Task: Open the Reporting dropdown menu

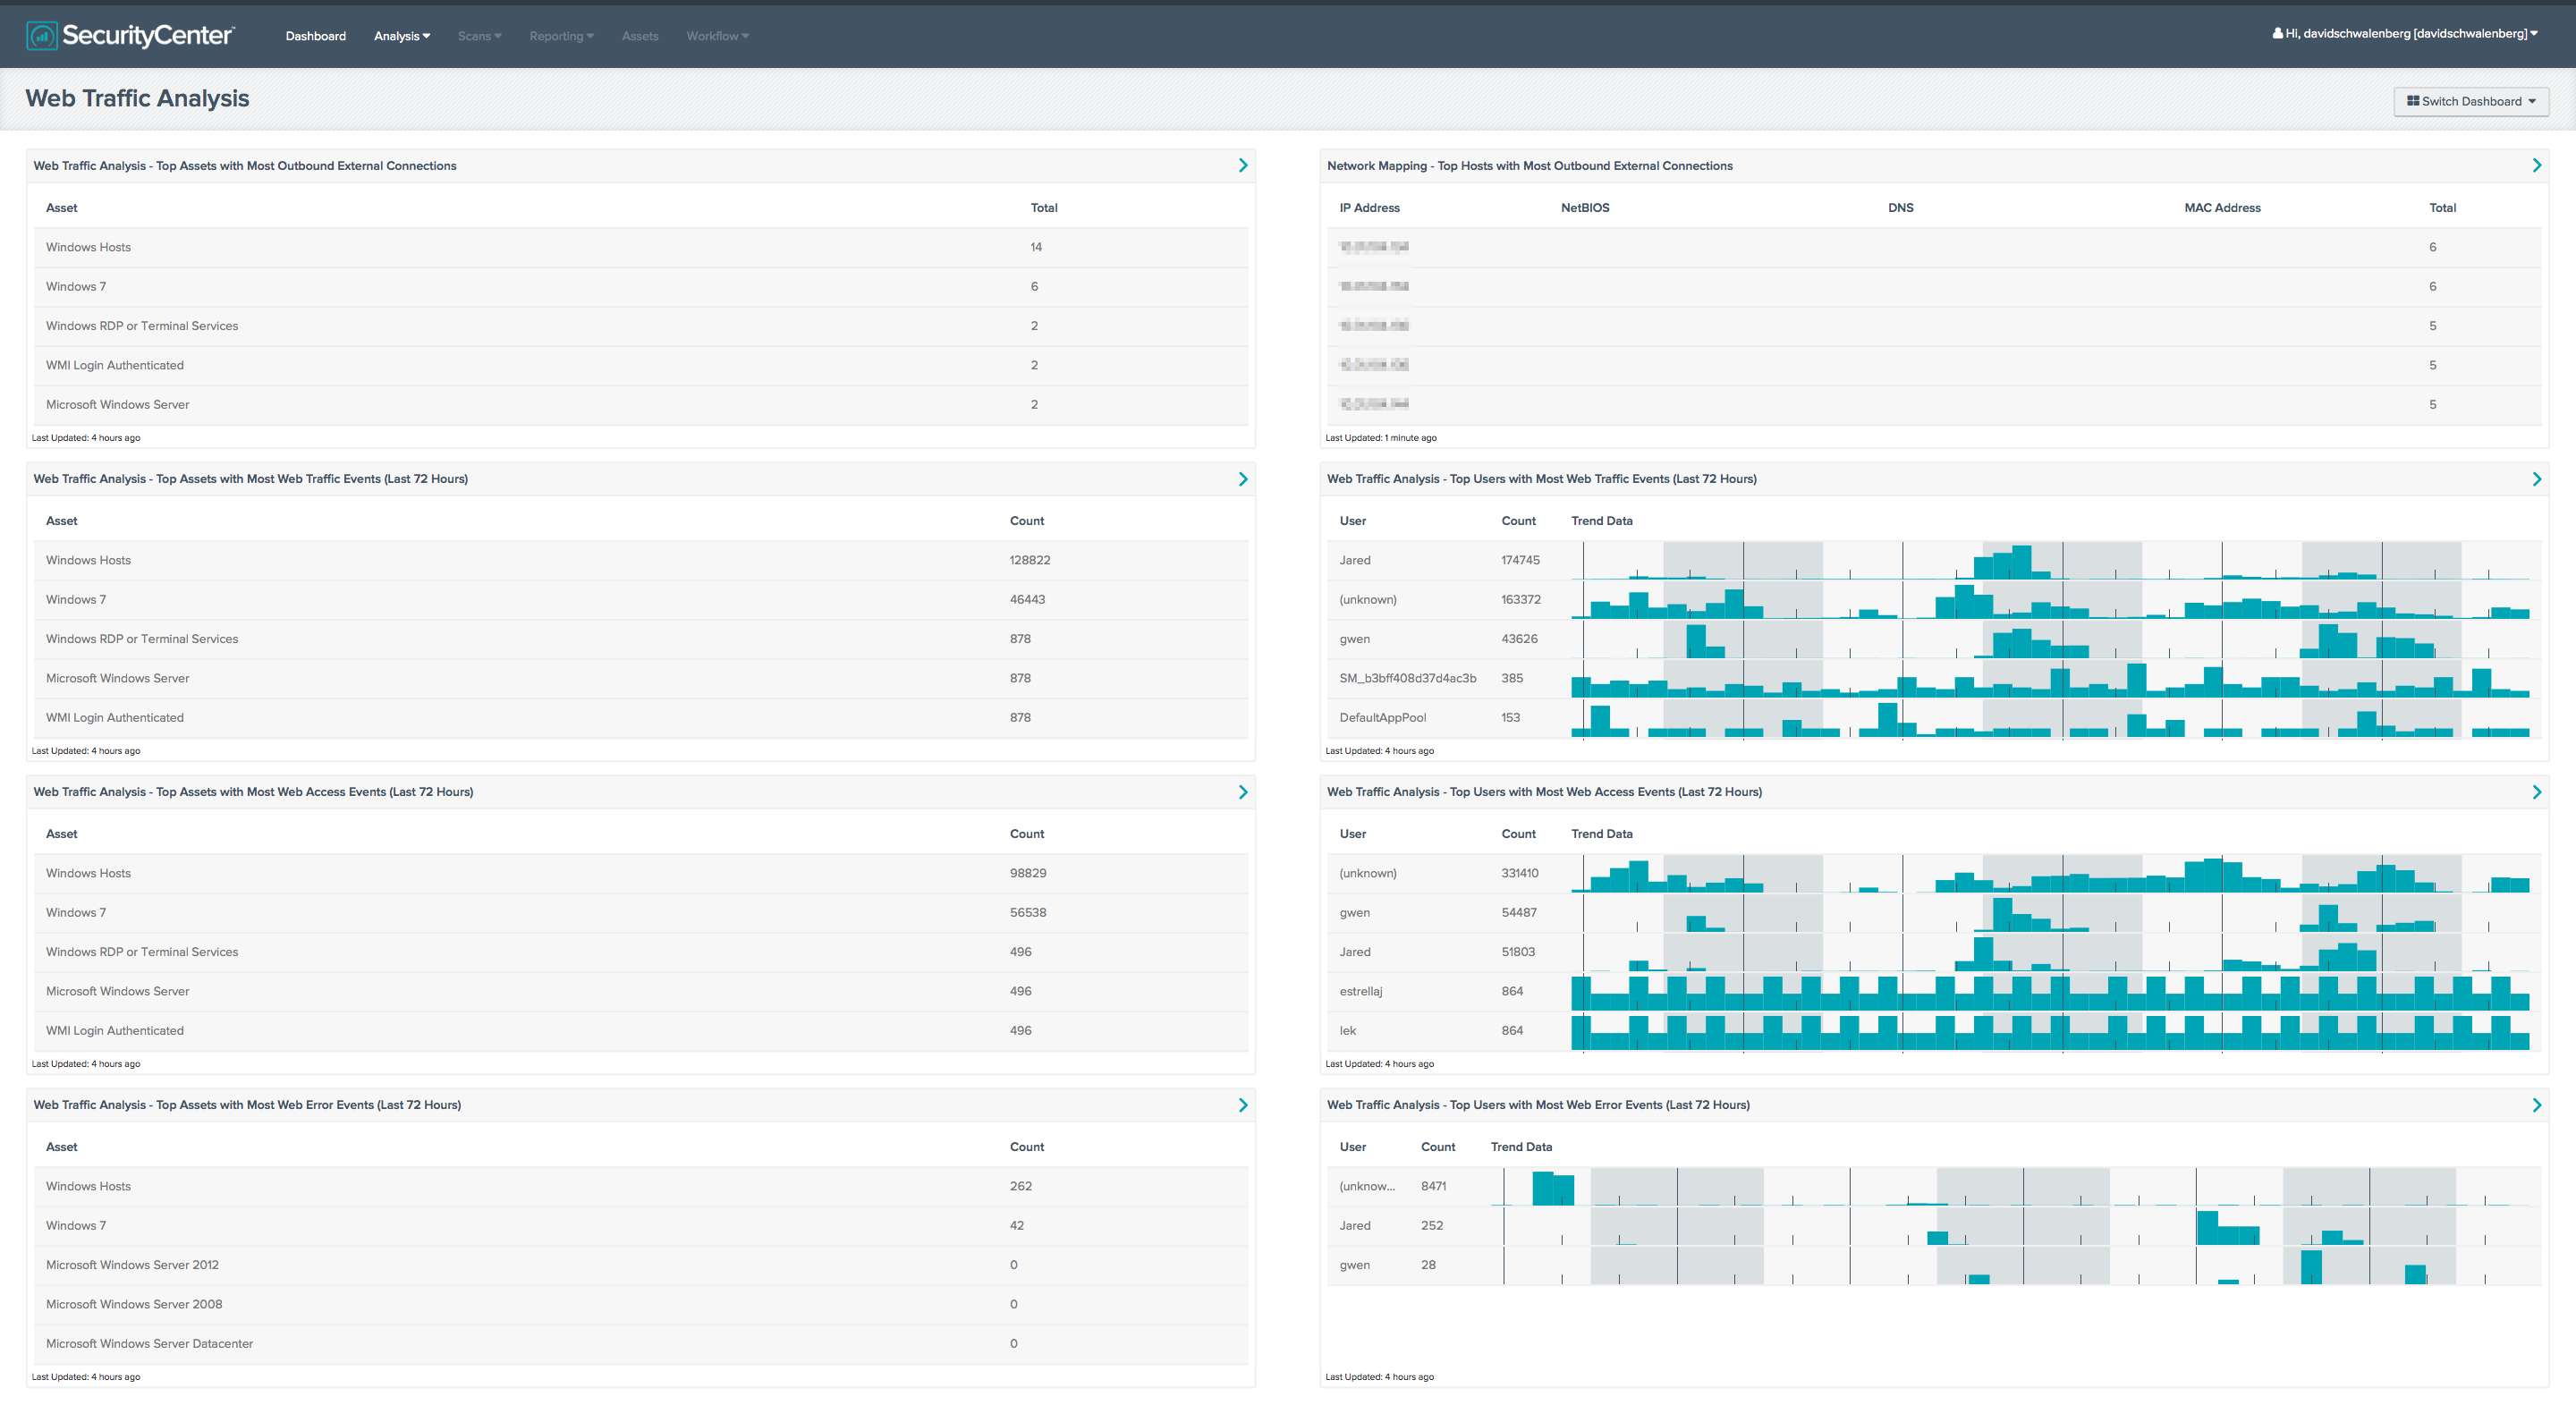Action: click(559, 35)
